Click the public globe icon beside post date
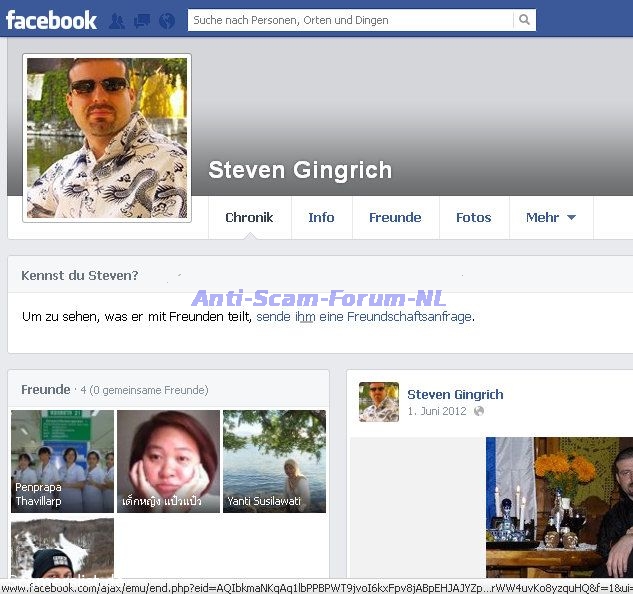633x594 pixels. [x=478, y=411]
